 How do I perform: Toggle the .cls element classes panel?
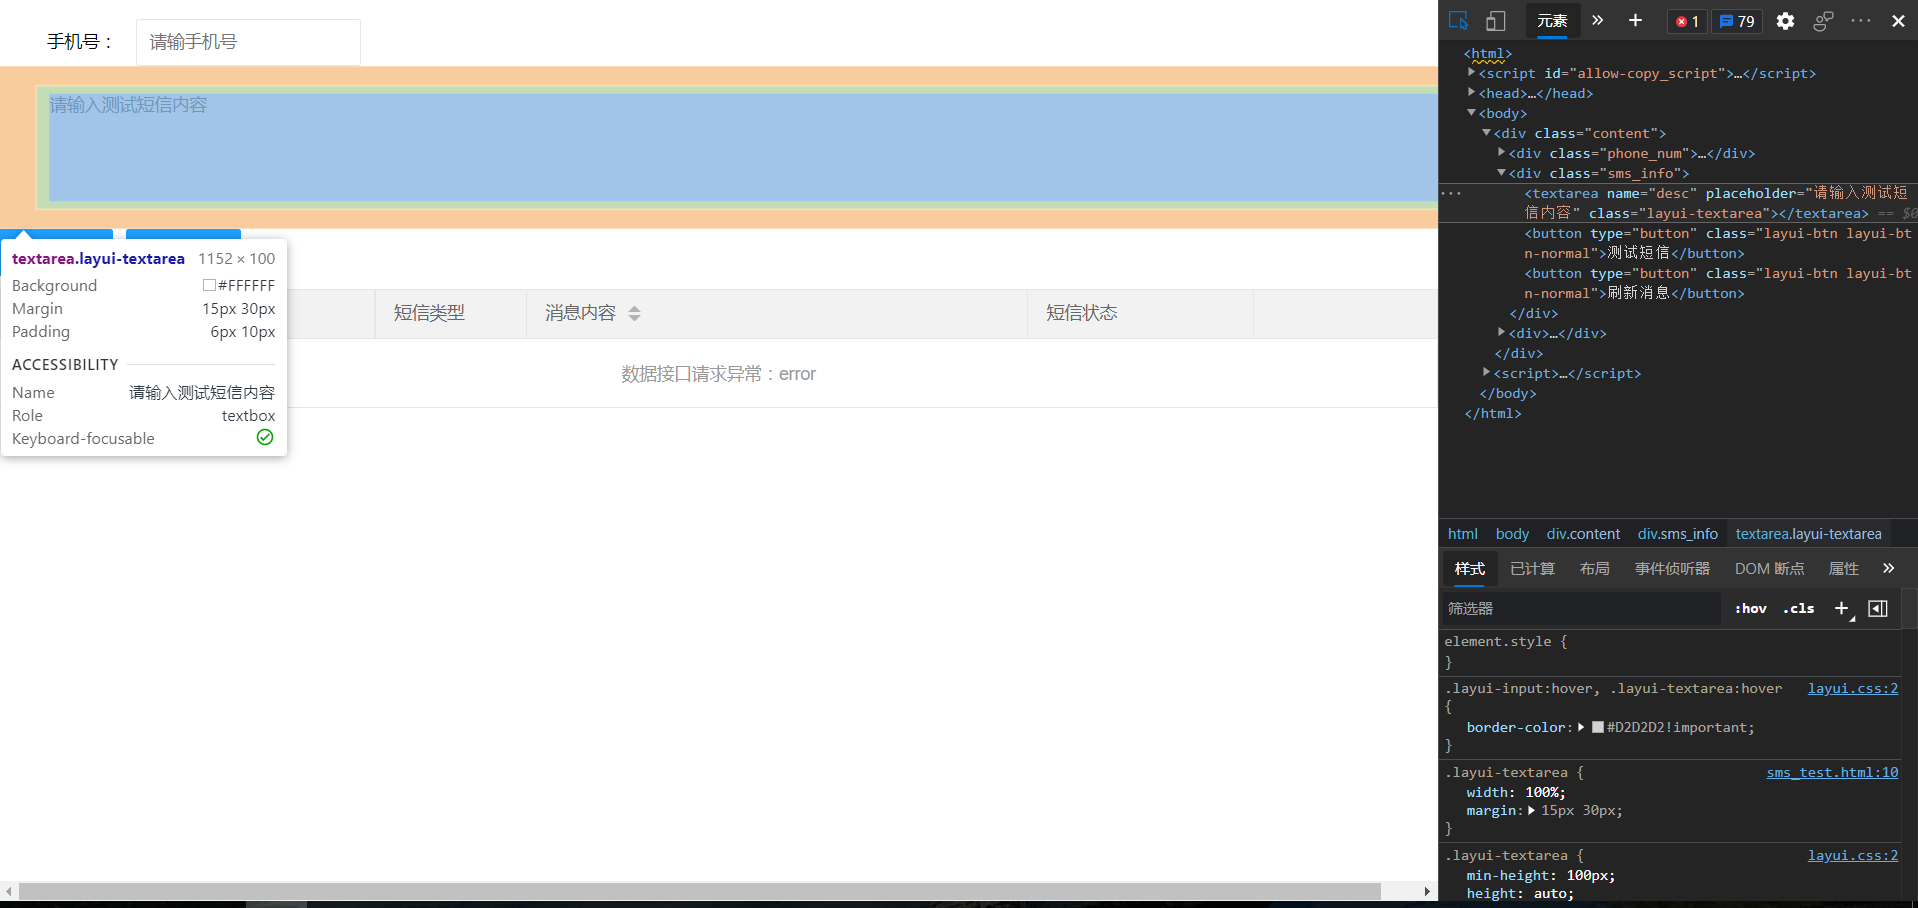pos(1799,608)
